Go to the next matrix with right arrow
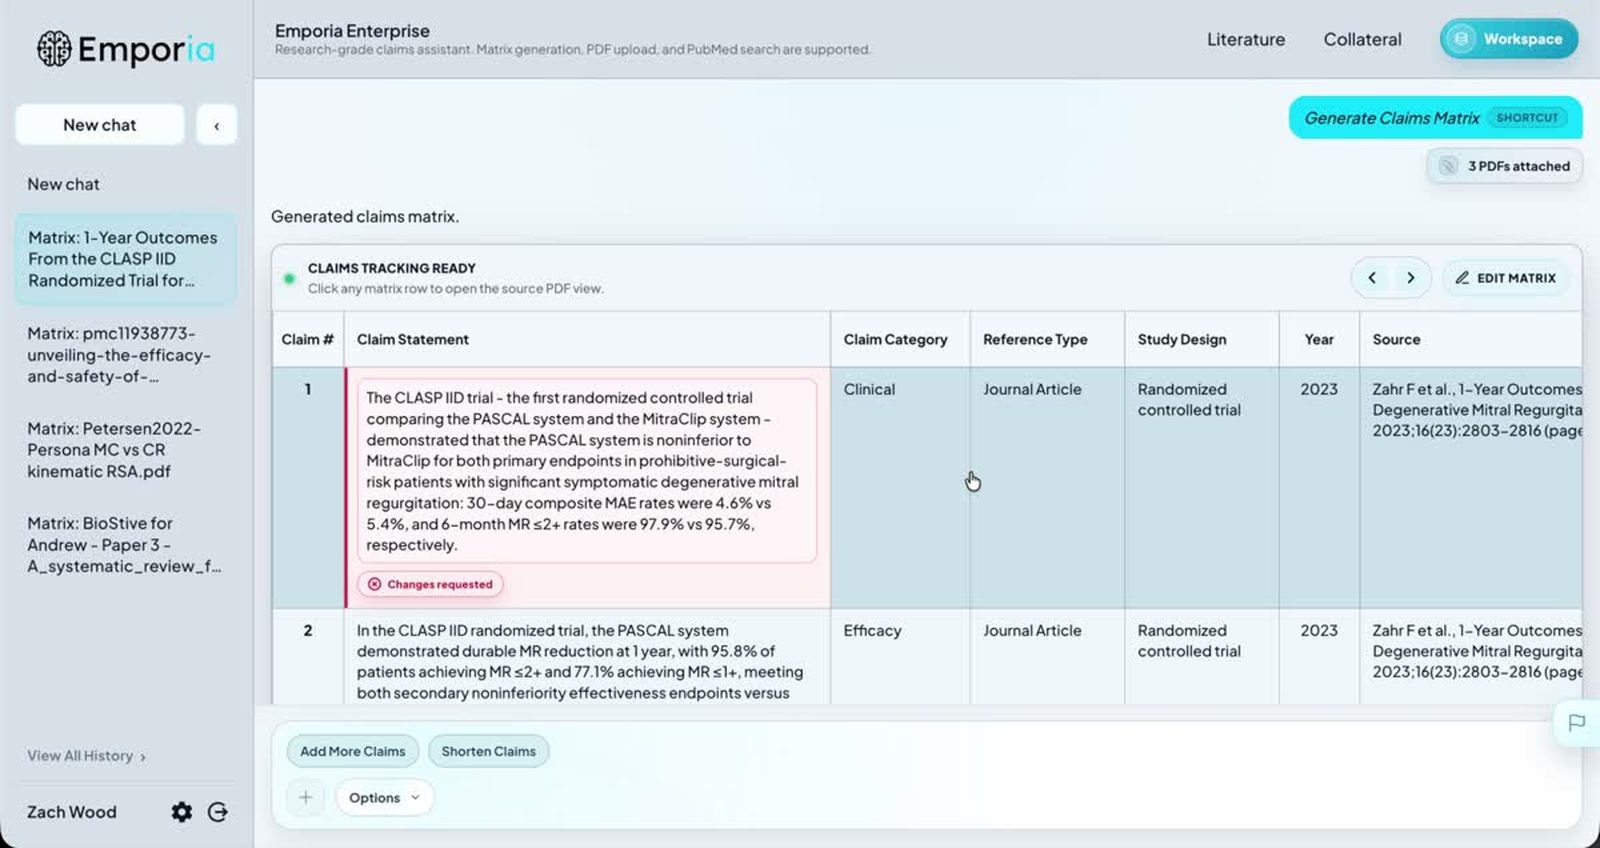 coord(1410,278)
